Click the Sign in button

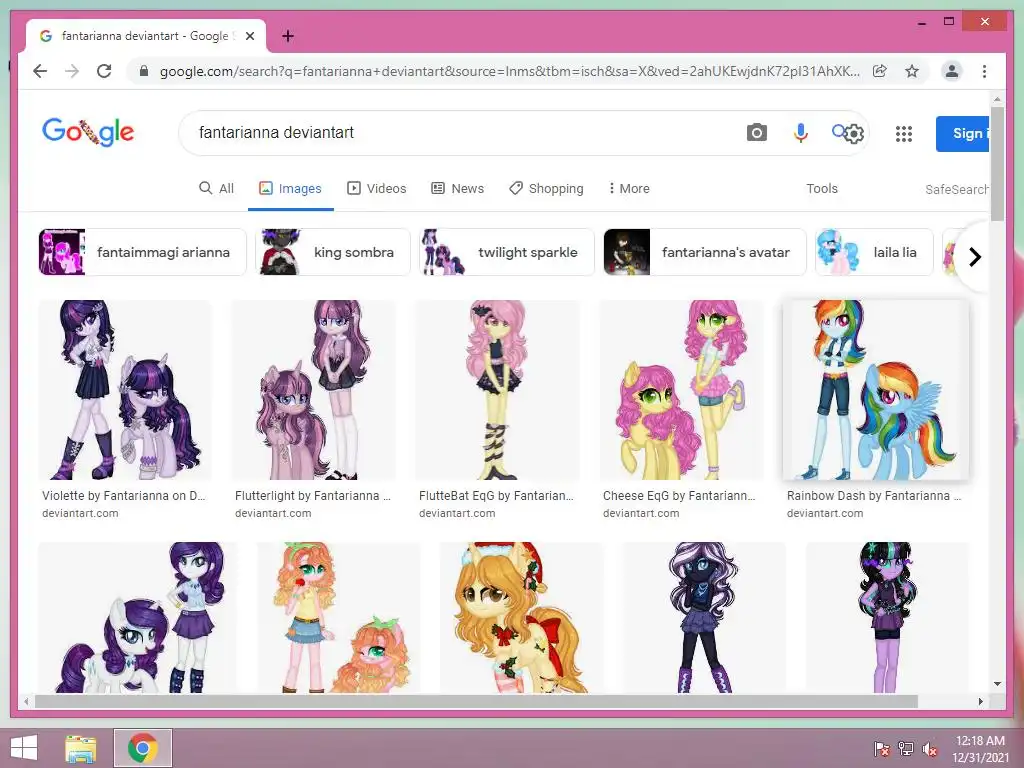963,133
